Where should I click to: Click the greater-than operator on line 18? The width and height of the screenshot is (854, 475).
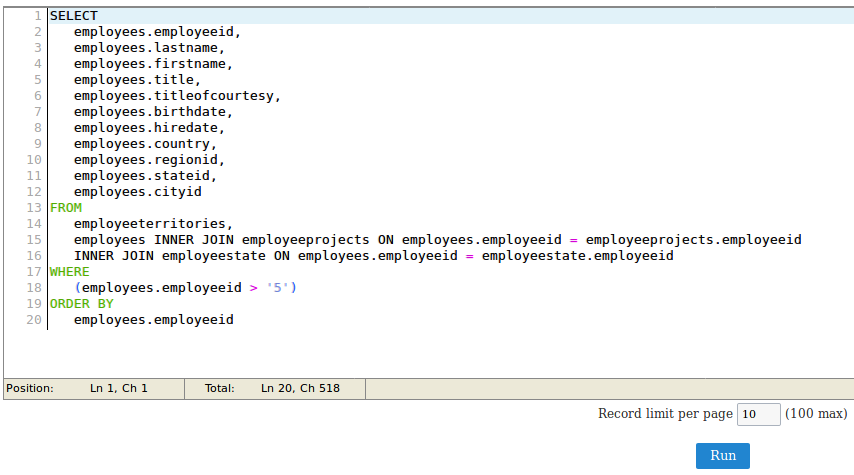(254, 288)
